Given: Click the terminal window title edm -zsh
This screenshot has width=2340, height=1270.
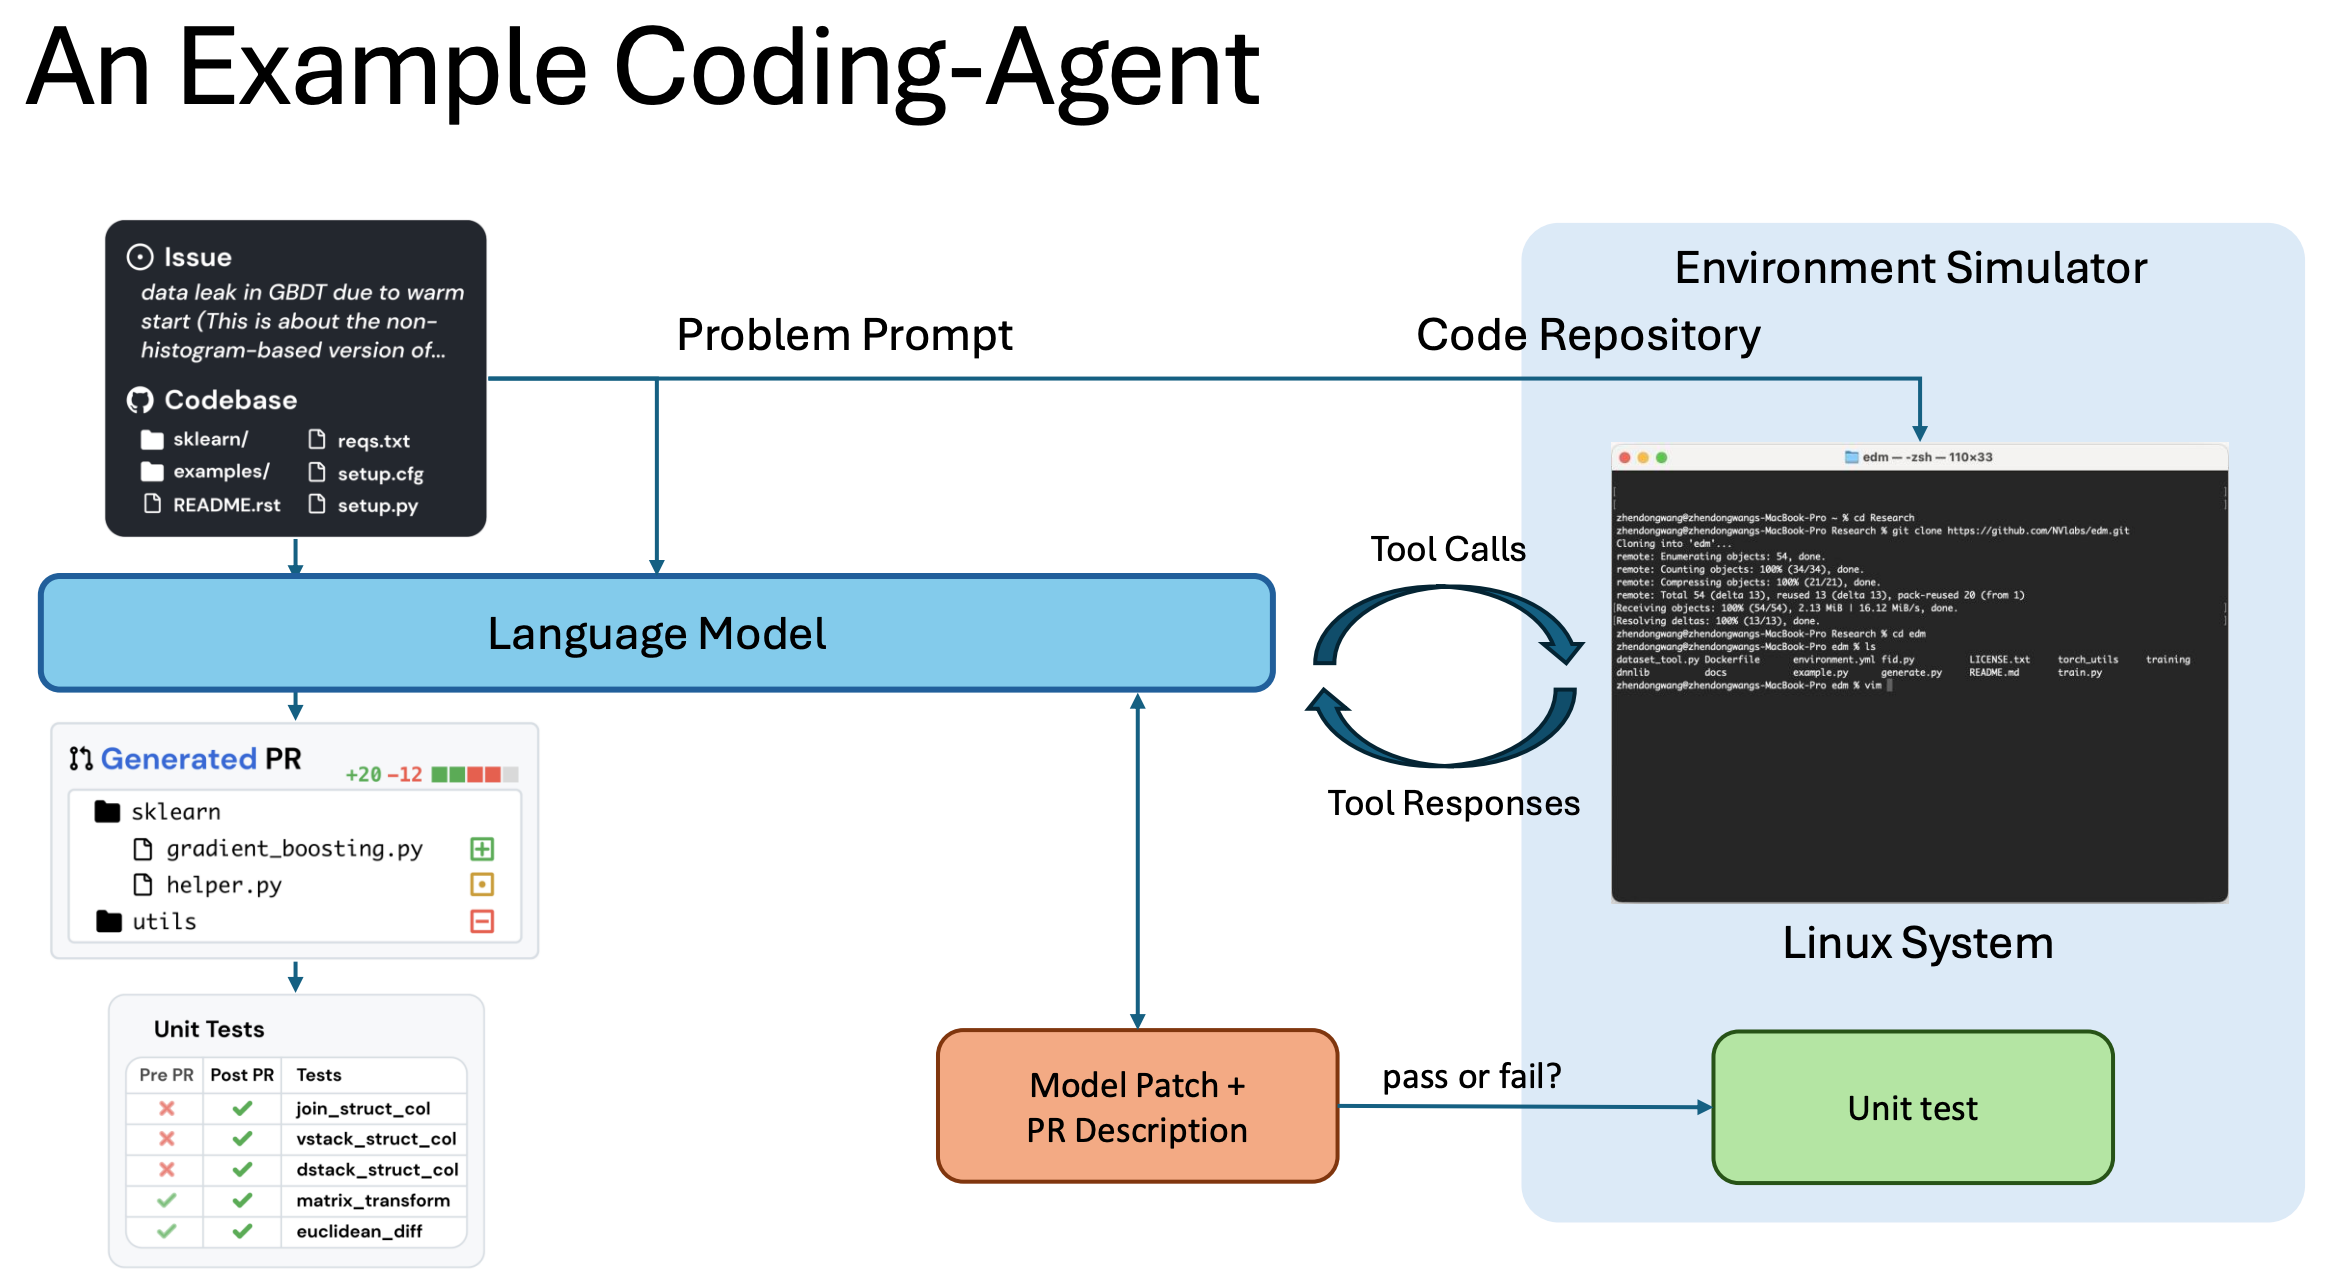Looking at the screenshot, I should coord(1927,457).
